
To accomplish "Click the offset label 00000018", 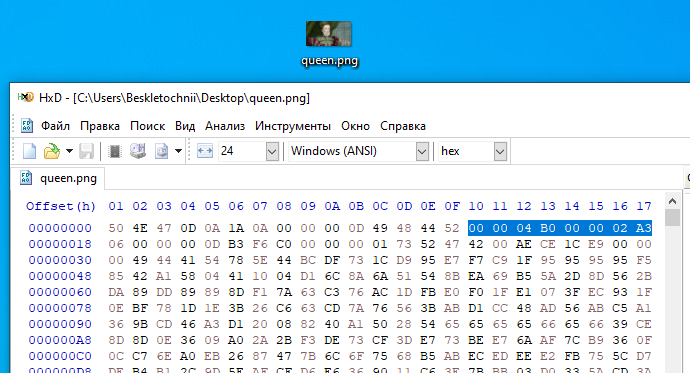I will coord(60,244).
